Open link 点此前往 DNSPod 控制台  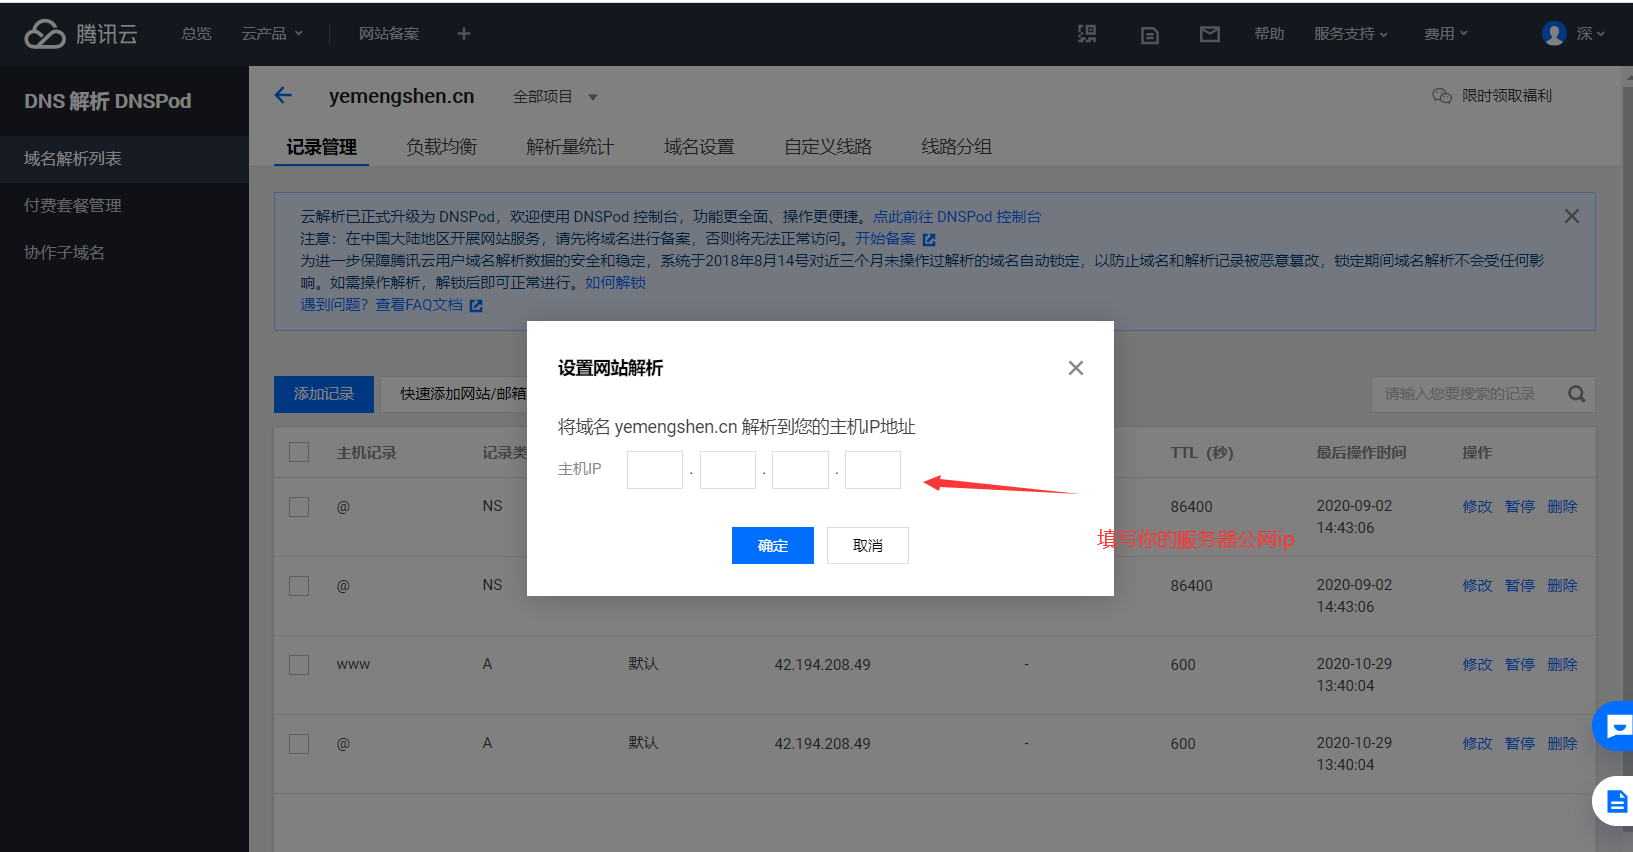[957, 217]
